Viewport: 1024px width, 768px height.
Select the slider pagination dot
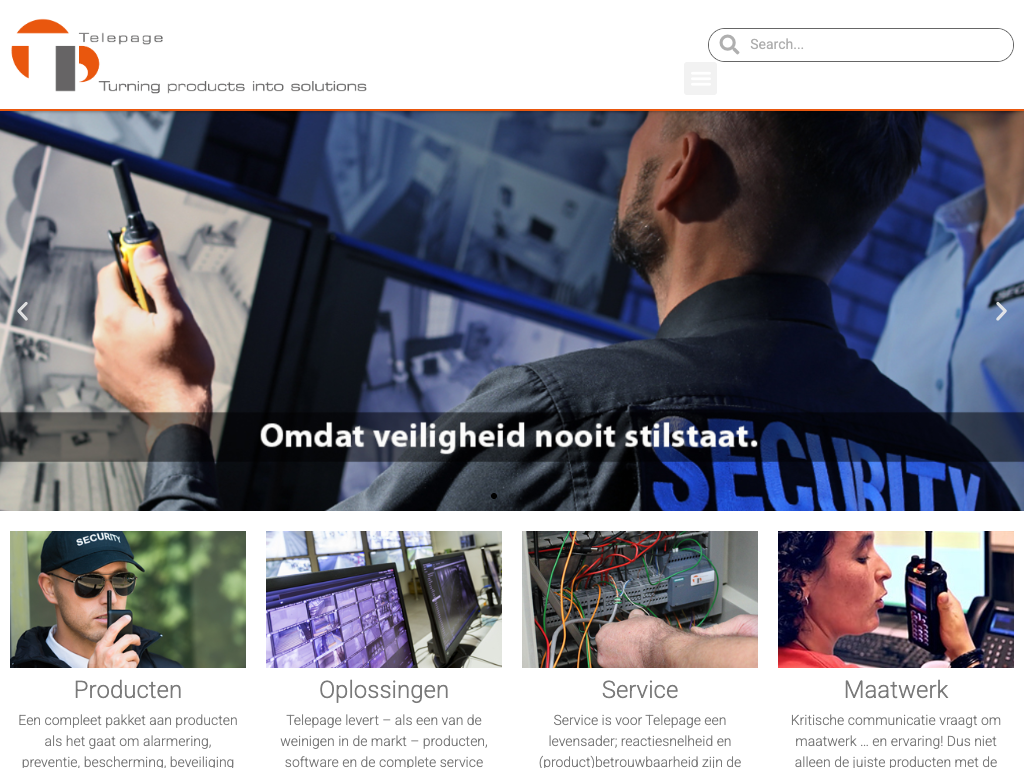(x=494, y=496)
